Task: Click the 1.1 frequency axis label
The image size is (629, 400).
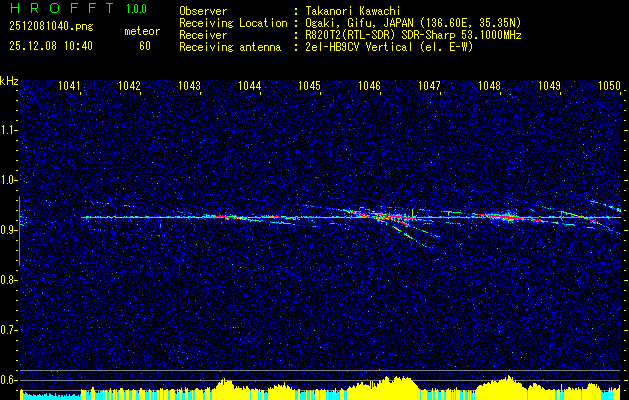Action: point(8,130)
